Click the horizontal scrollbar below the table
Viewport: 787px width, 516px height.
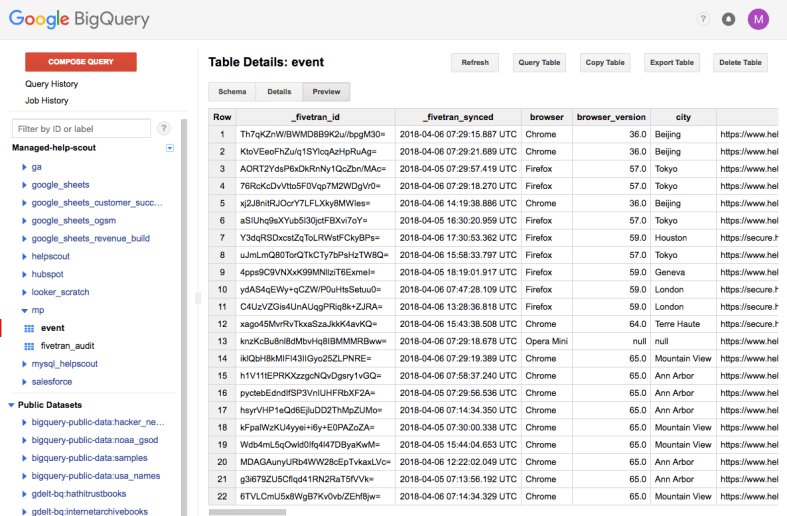tap(247, 512)
